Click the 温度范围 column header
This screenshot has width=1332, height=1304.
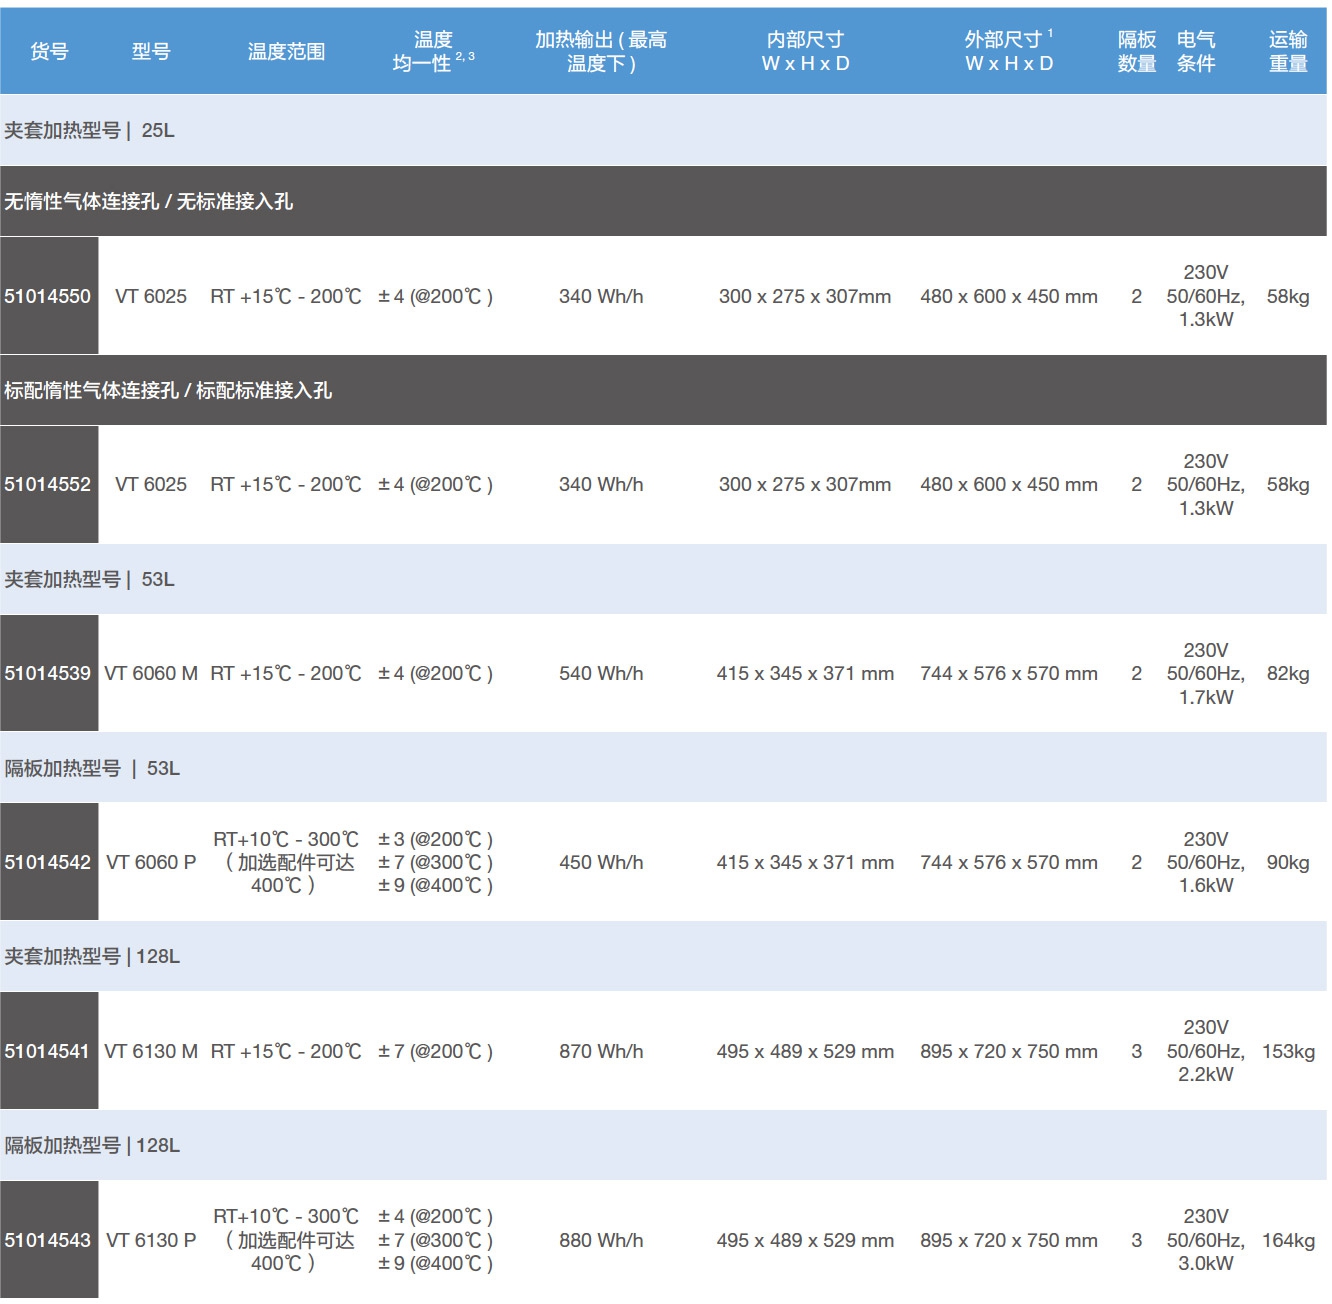coord(286,52)
